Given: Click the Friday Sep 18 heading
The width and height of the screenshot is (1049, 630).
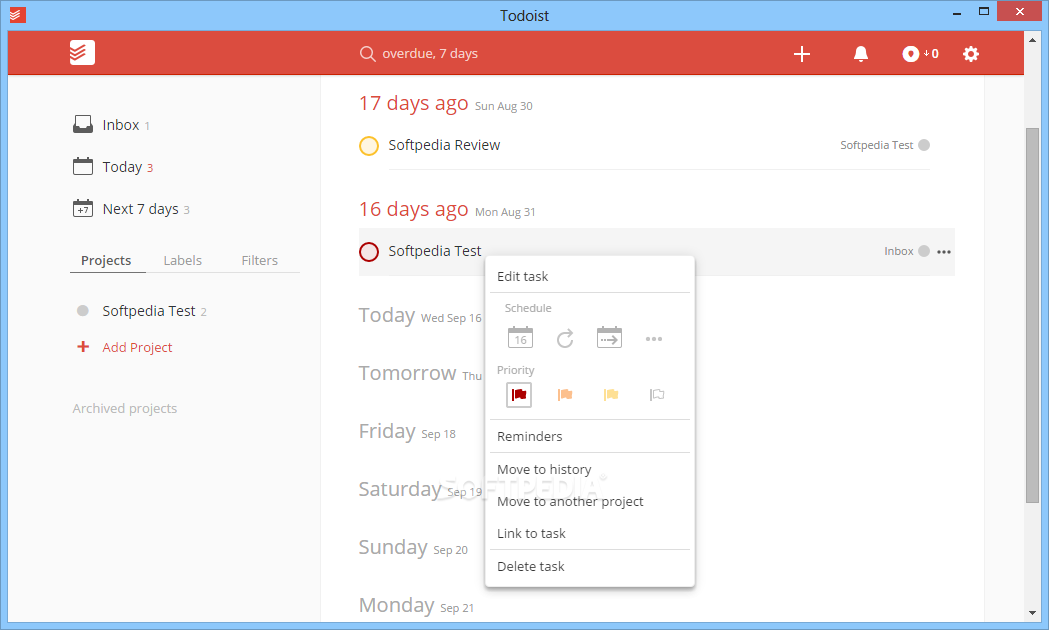Looking at the screenshot, I should point(407,431).
